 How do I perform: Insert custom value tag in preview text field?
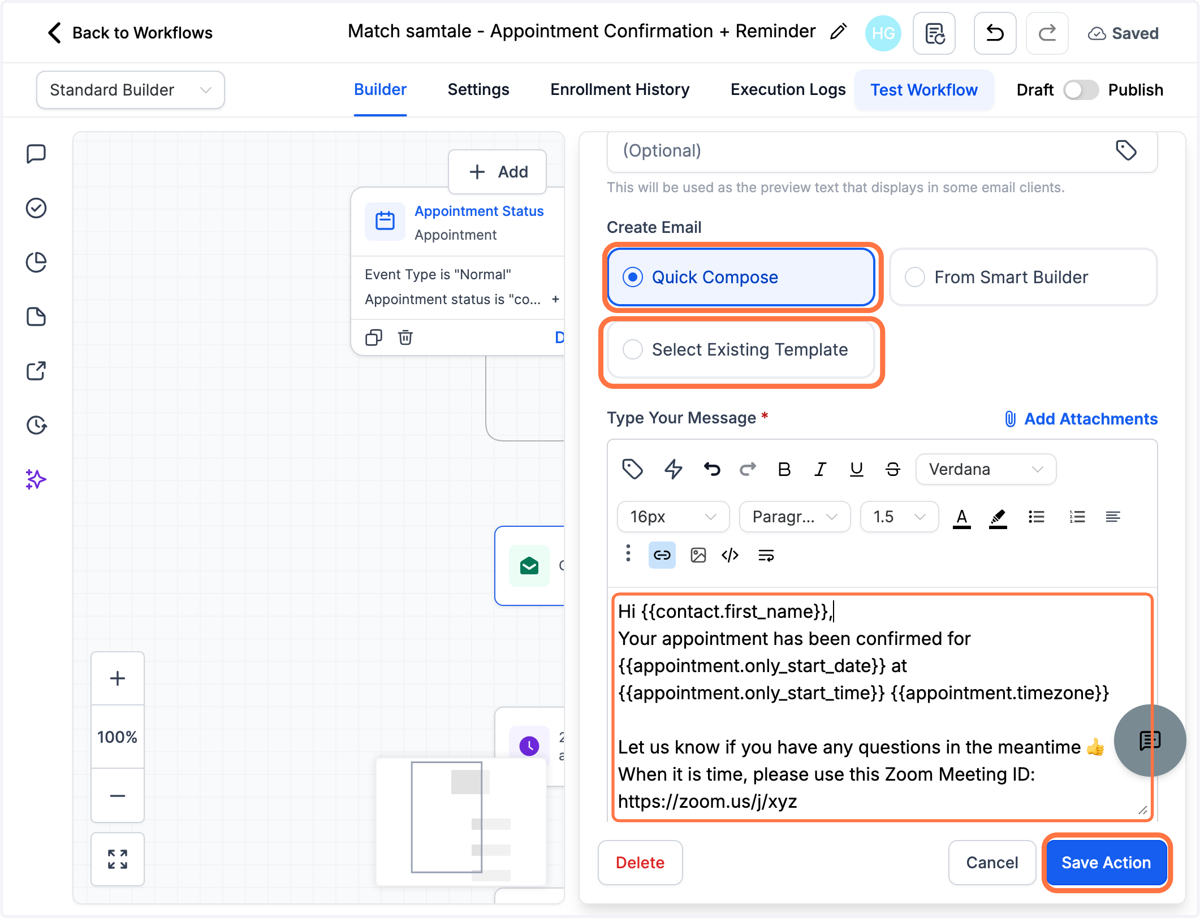point(1126,150)
